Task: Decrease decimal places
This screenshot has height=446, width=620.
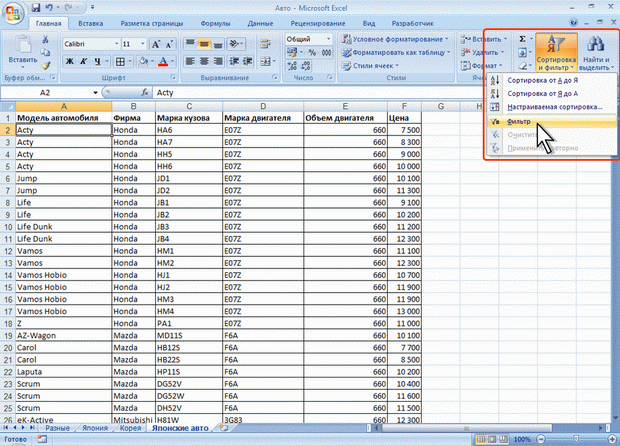Action: (x=306, y=66)
